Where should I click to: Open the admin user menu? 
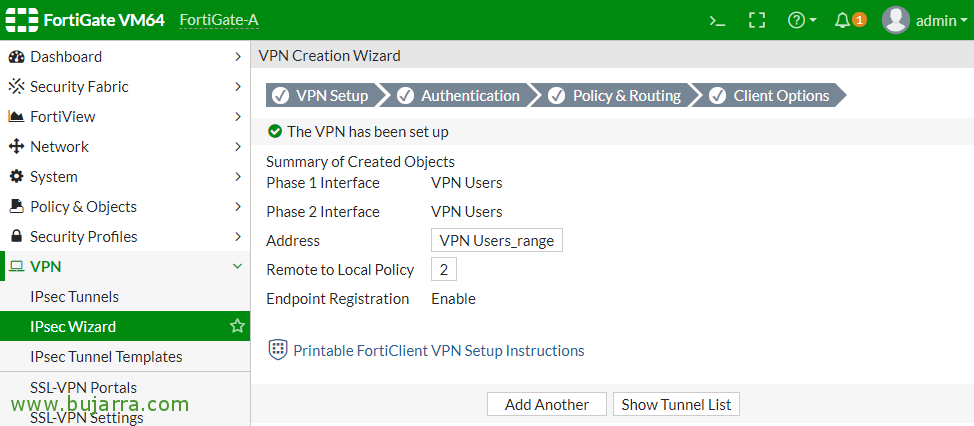(925, 20)
